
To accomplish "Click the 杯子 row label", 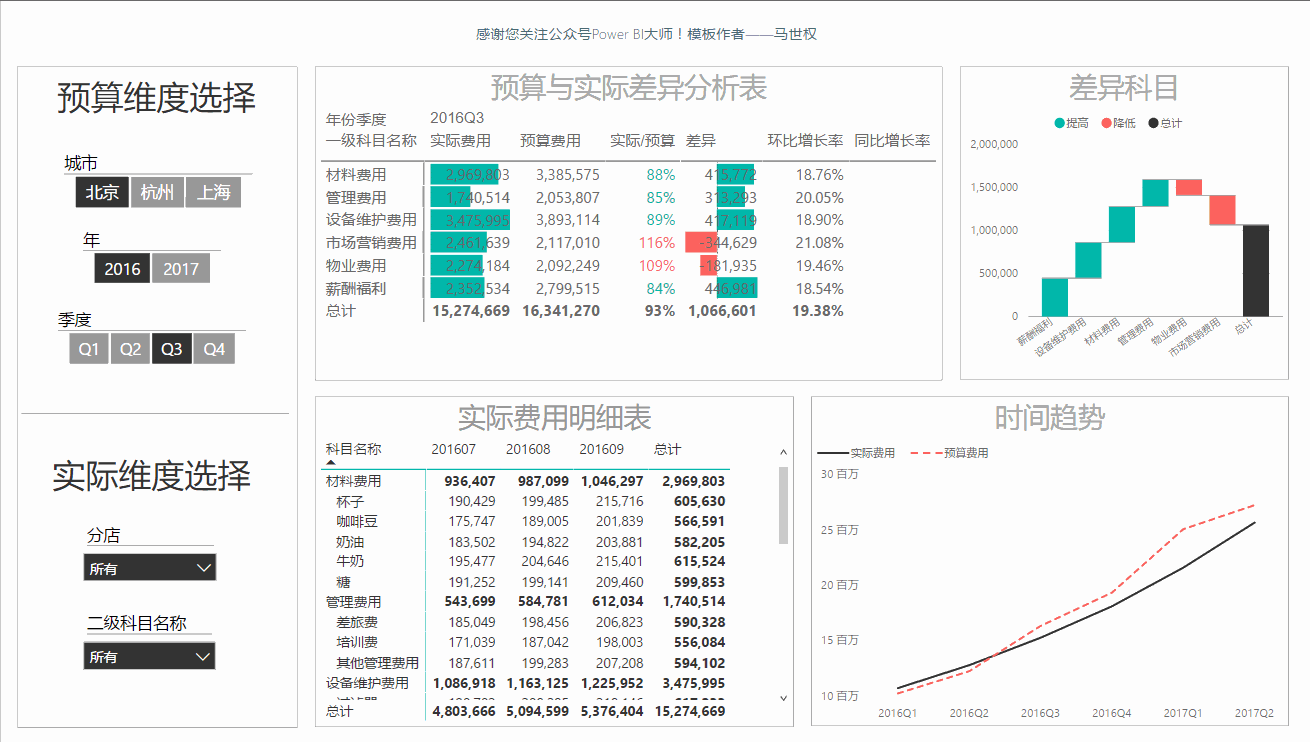I will [x=350, y=501].
